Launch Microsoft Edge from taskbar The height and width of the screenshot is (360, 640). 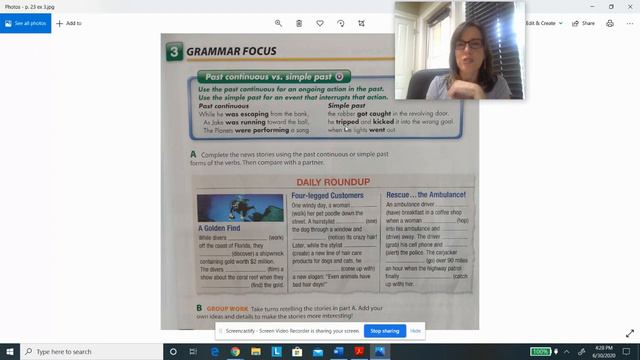[215, 351]
